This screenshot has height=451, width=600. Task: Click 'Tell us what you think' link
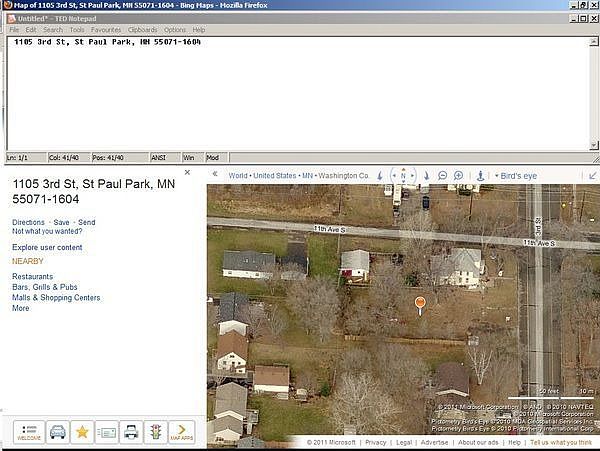[561, 443]
